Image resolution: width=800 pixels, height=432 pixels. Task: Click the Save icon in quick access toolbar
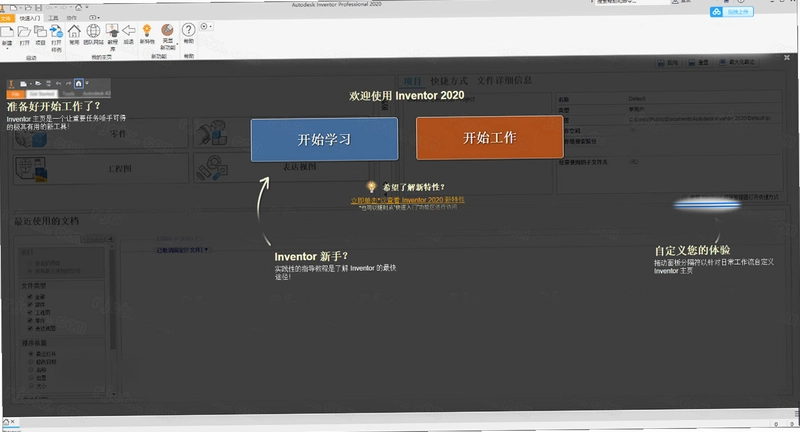click(38, 8)
